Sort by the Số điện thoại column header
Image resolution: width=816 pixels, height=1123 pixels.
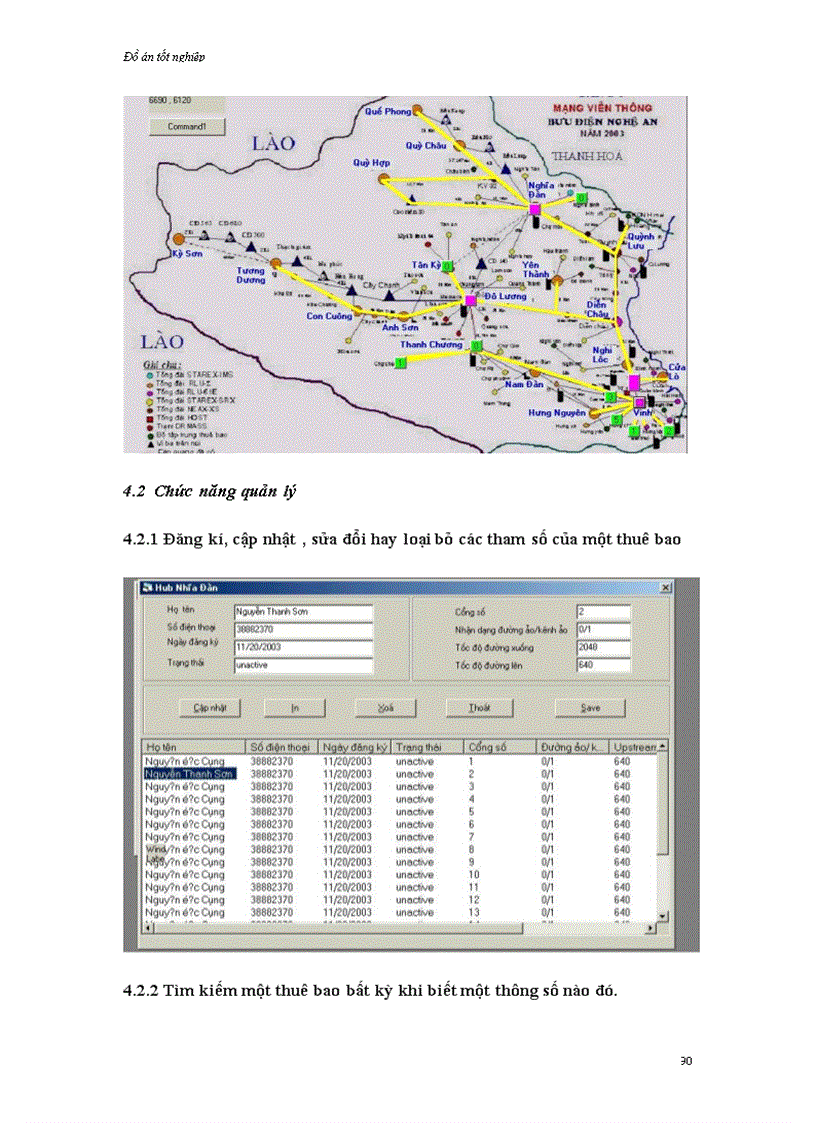click(x=281, y=747)
